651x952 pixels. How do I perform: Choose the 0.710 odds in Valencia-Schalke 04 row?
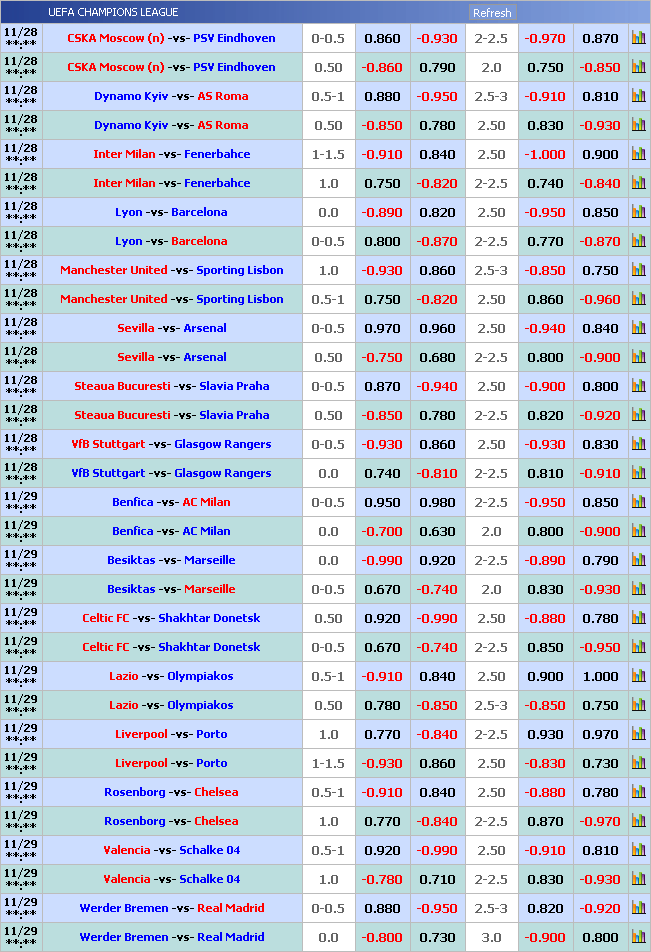click(x=437, y=879)
